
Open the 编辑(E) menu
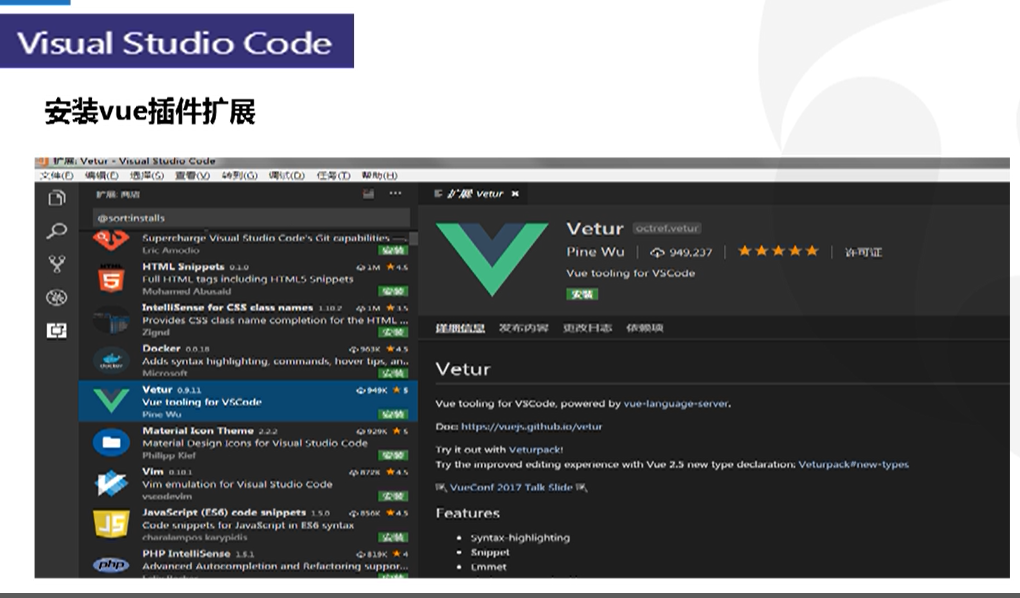click(101, 176)
